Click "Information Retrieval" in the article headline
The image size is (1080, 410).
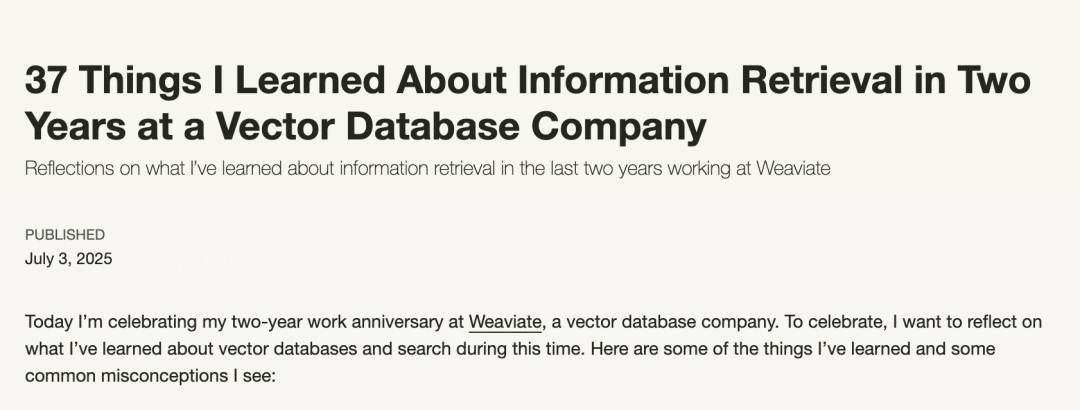tap(709, 80)
